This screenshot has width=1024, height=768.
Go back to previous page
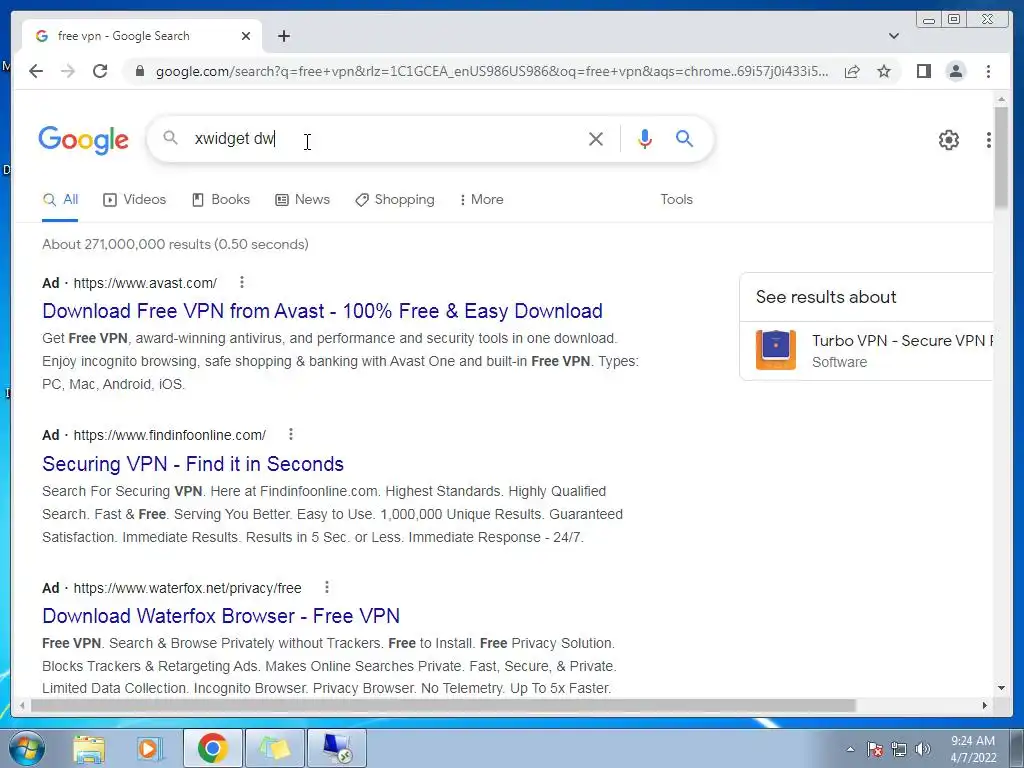pos(36,71)
